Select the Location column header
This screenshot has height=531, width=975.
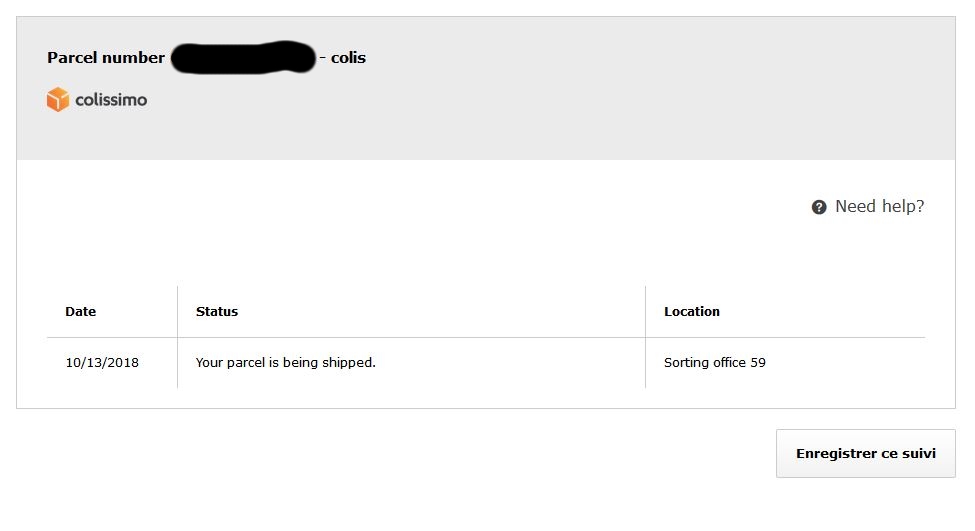pos(692,312)
